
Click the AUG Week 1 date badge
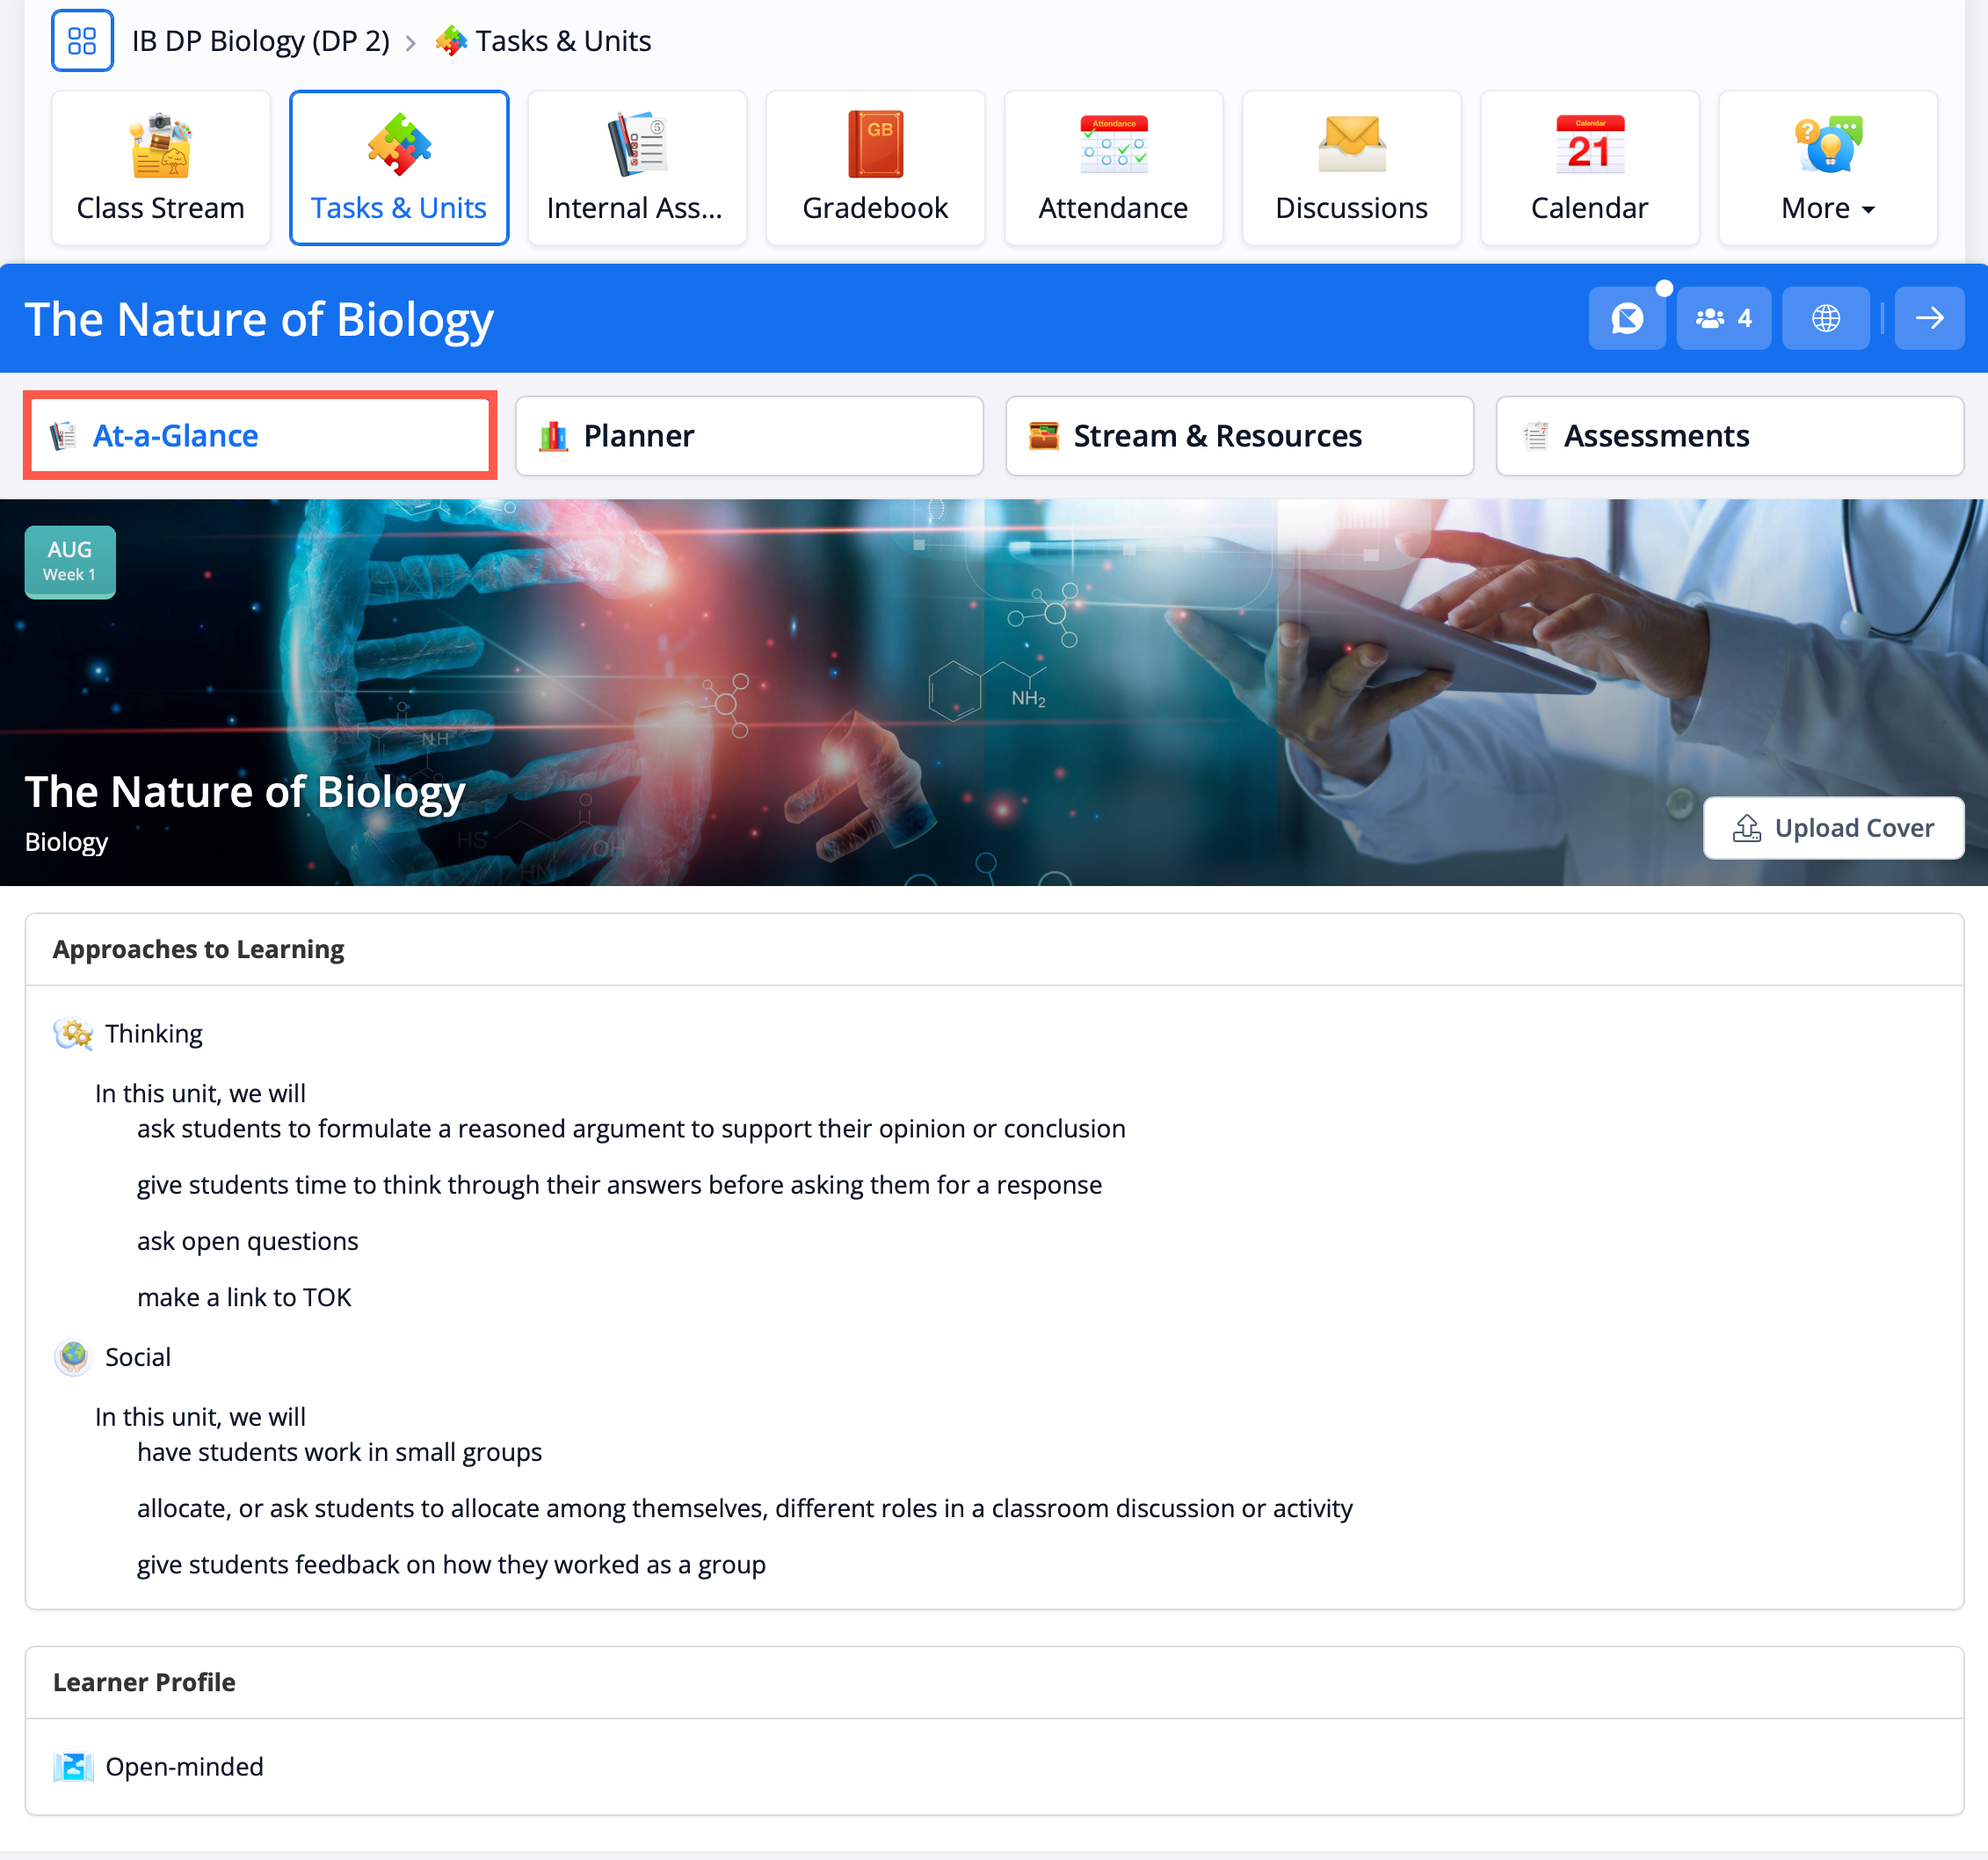point(70,561)
